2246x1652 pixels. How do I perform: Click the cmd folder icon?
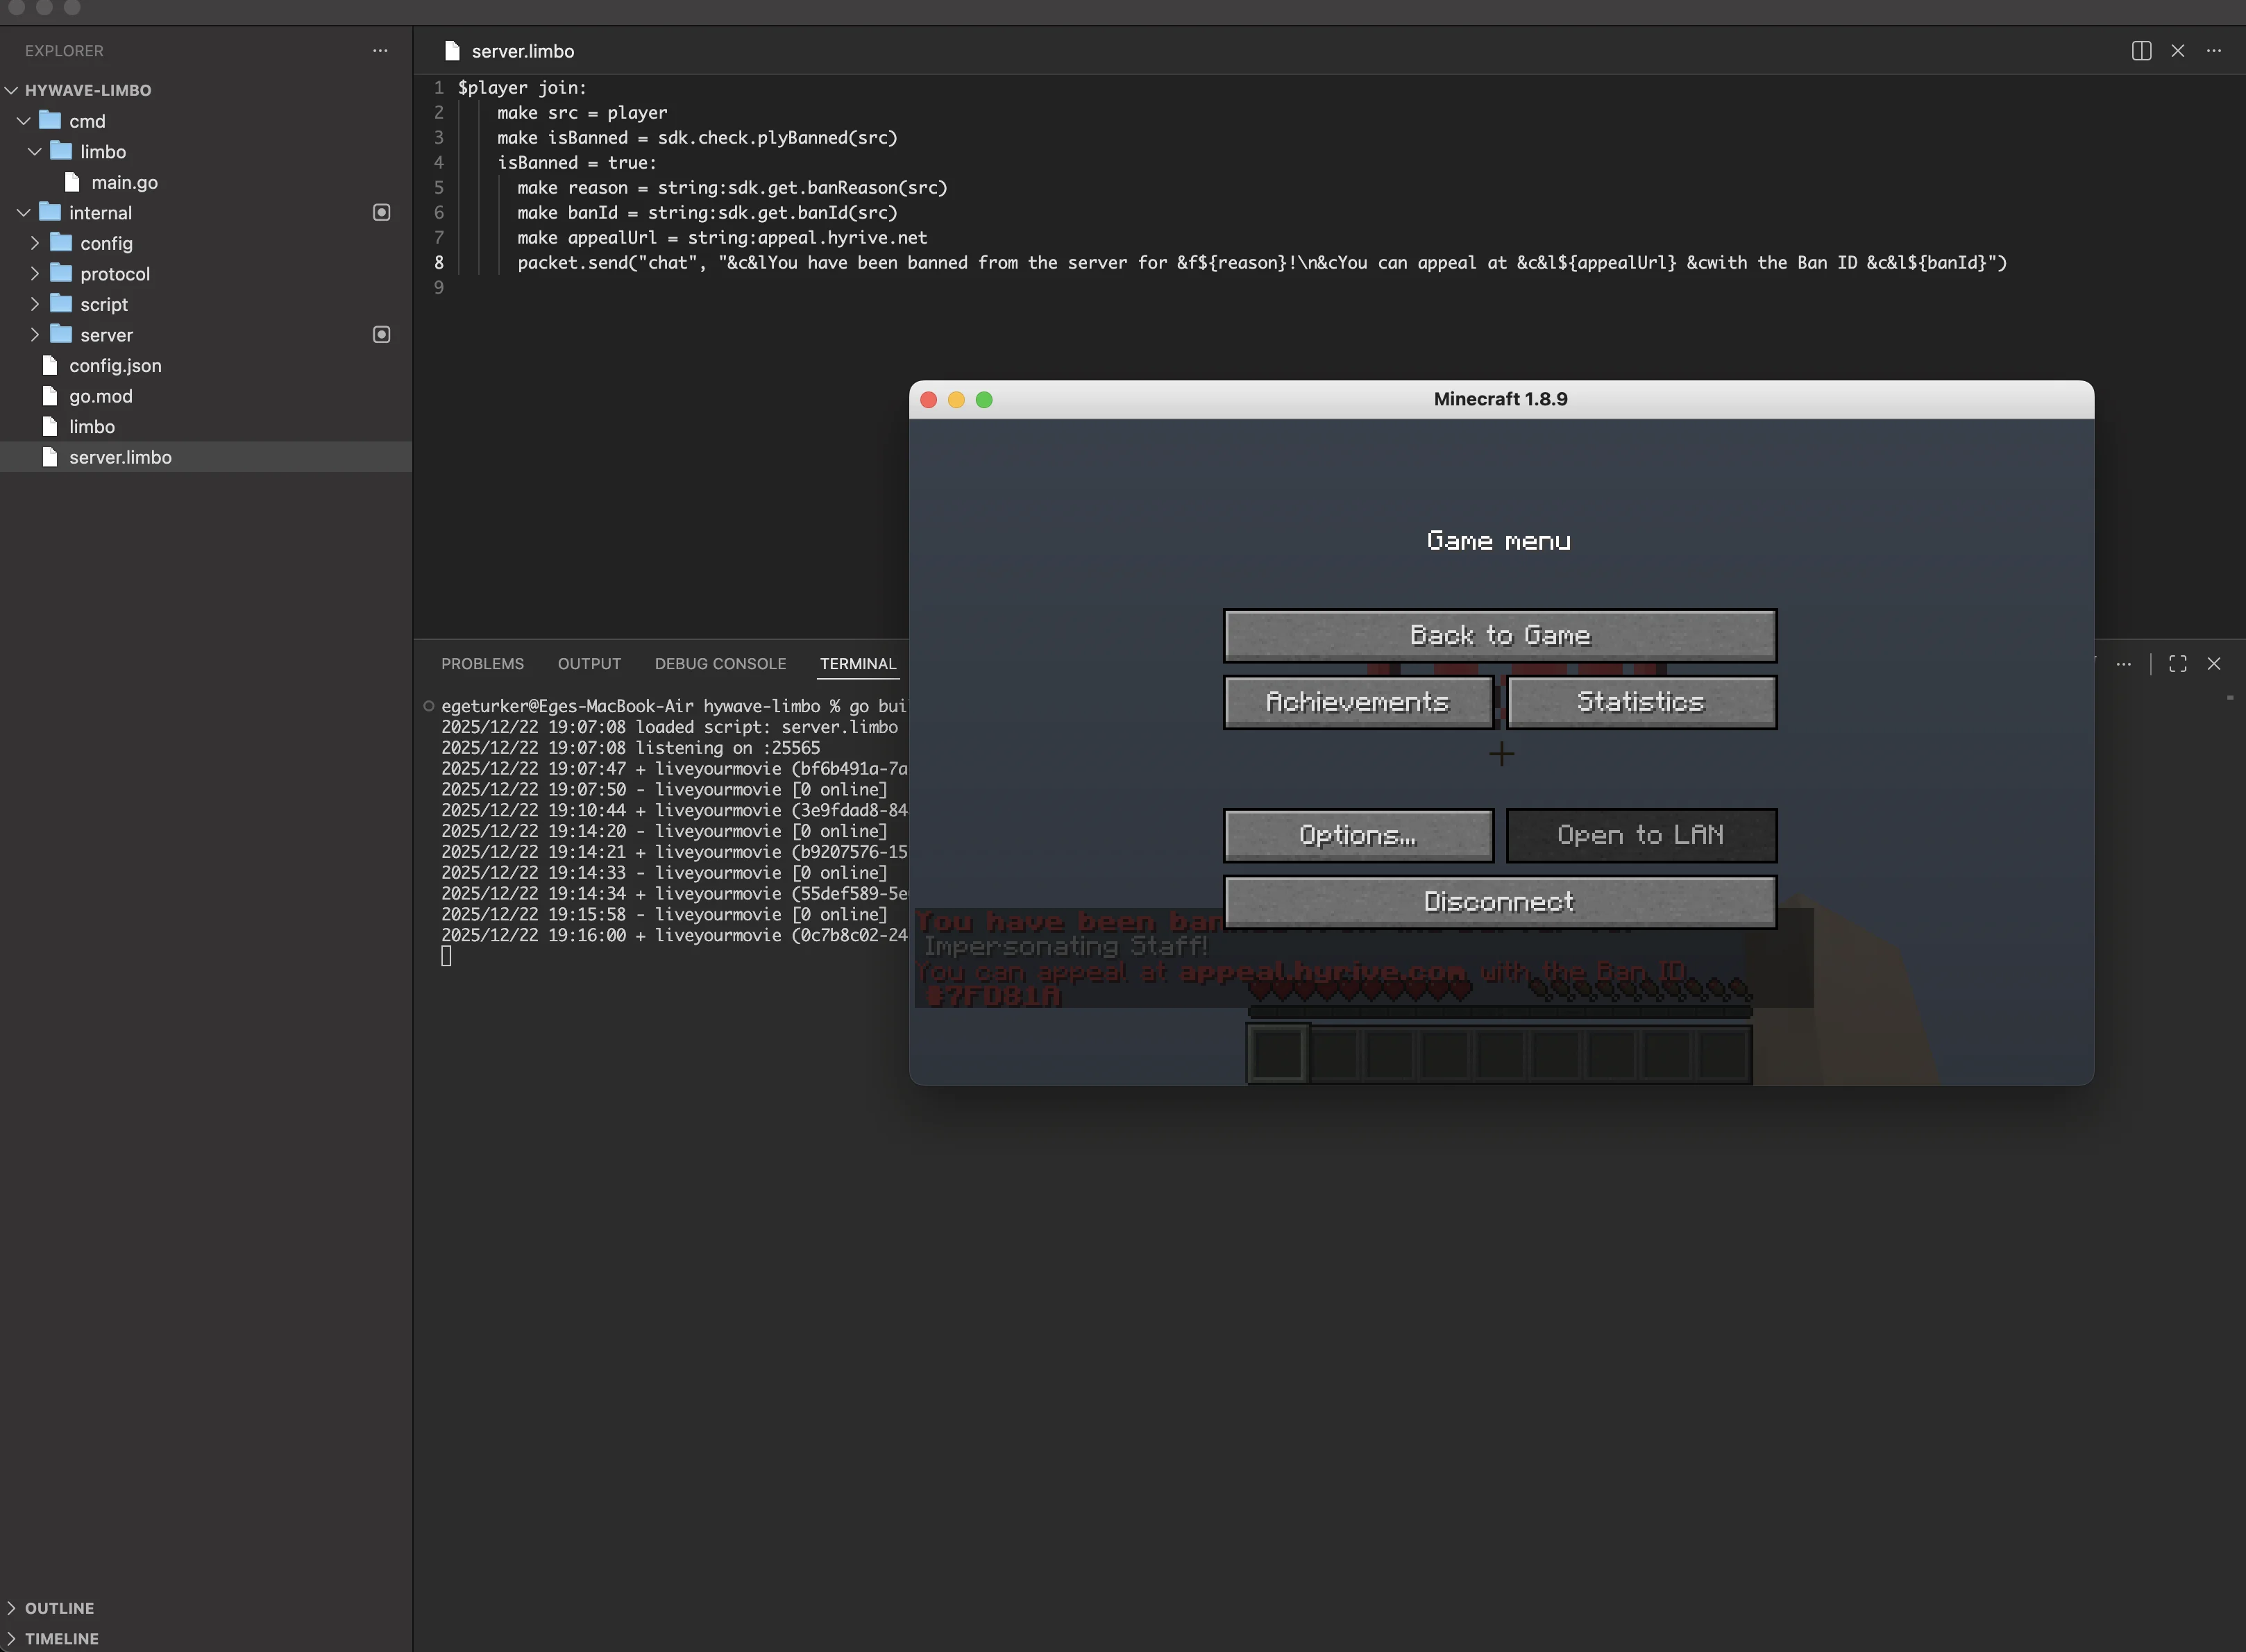50,121
